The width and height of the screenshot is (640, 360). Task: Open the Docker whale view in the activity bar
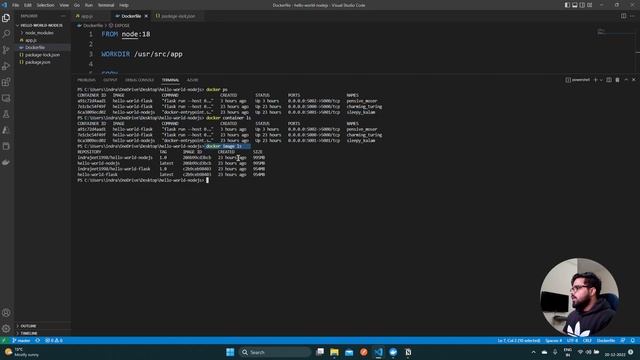[6, 162]
